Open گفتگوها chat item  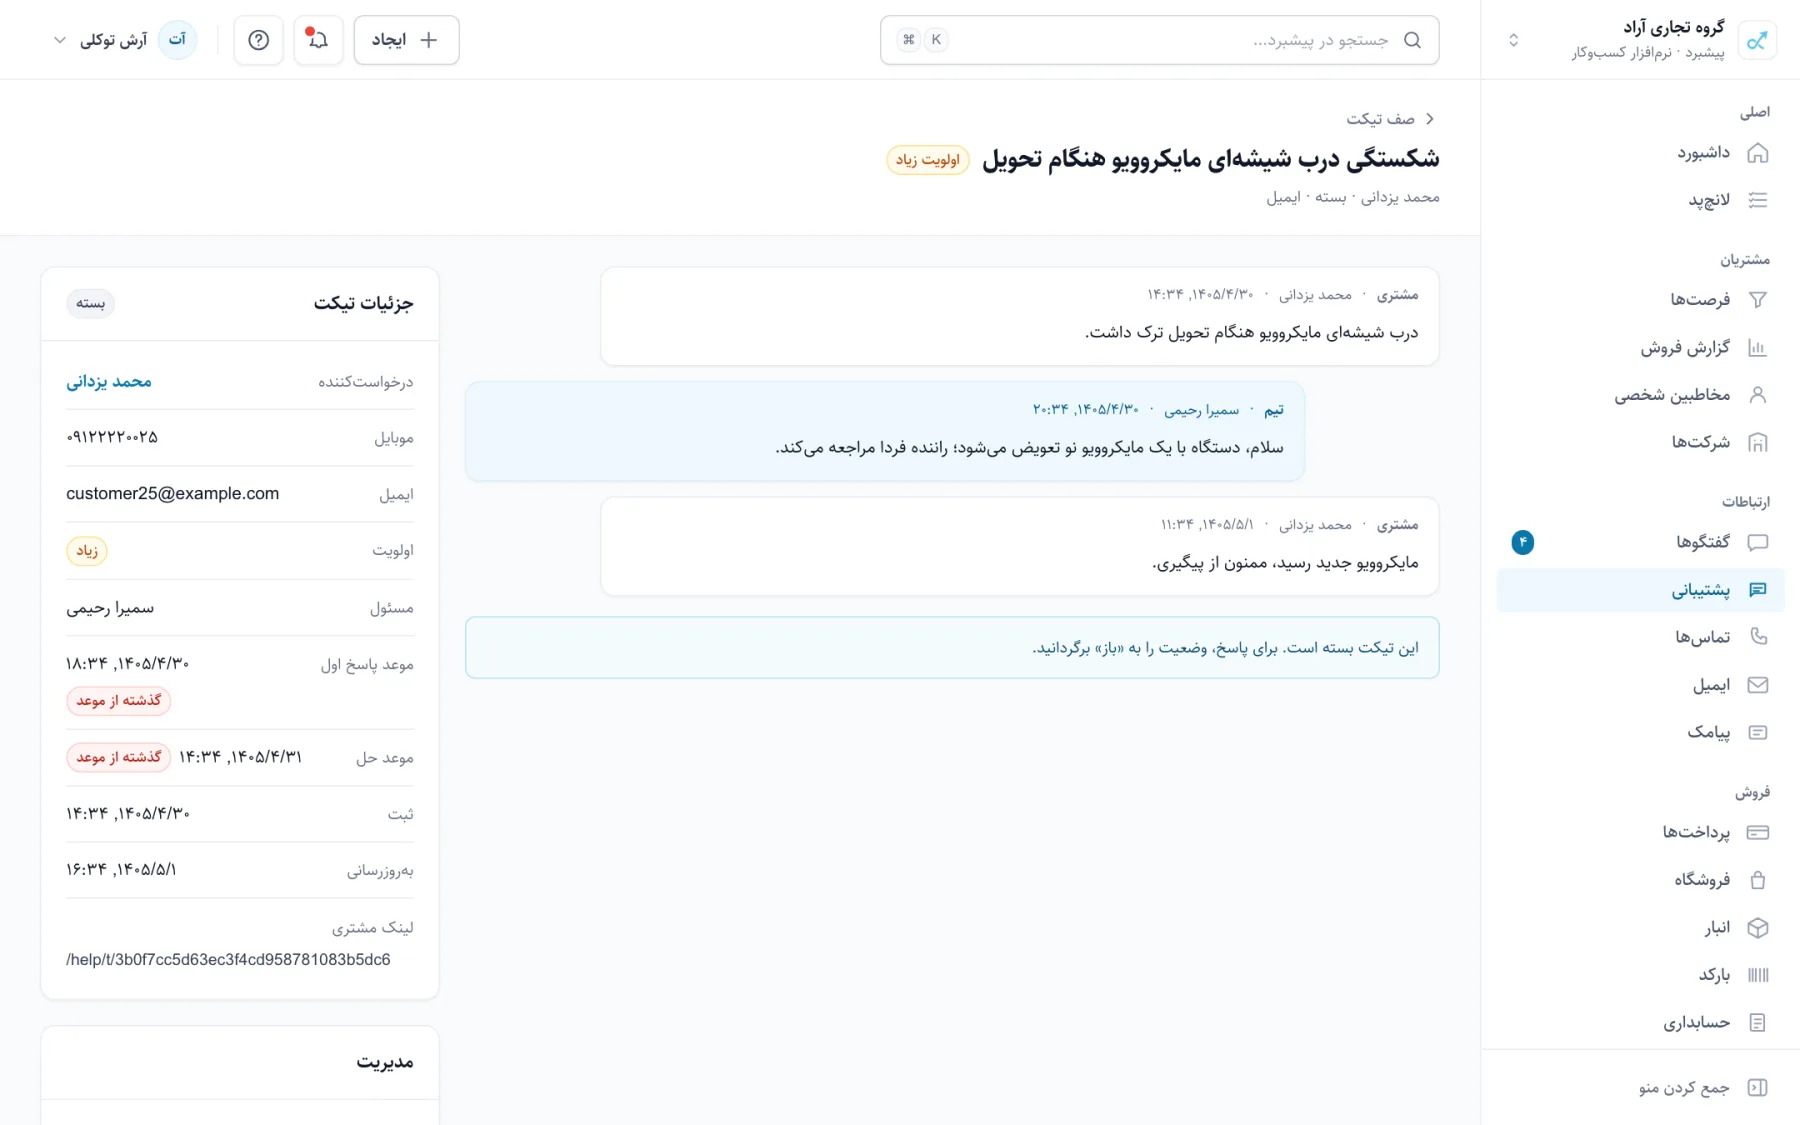[1640, 542]
